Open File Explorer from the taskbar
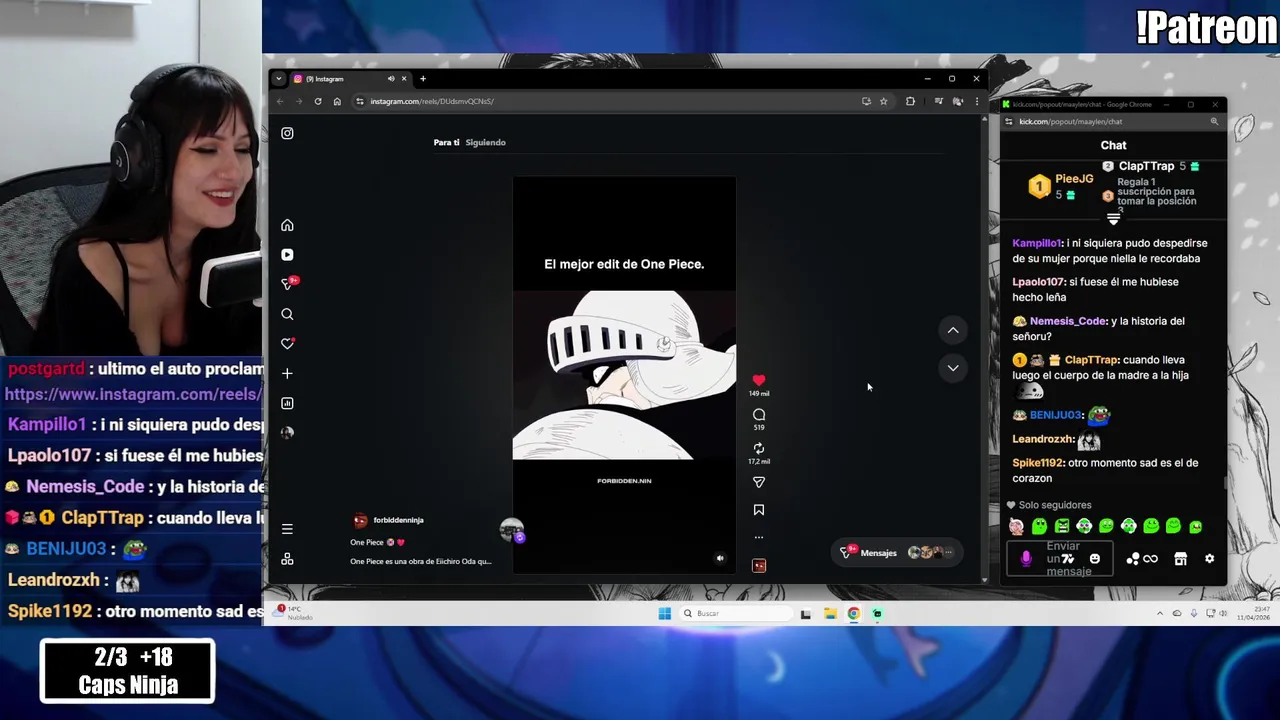Image resolution: width=1280 pixels, height=720 pixels. (x=830, y=613)
